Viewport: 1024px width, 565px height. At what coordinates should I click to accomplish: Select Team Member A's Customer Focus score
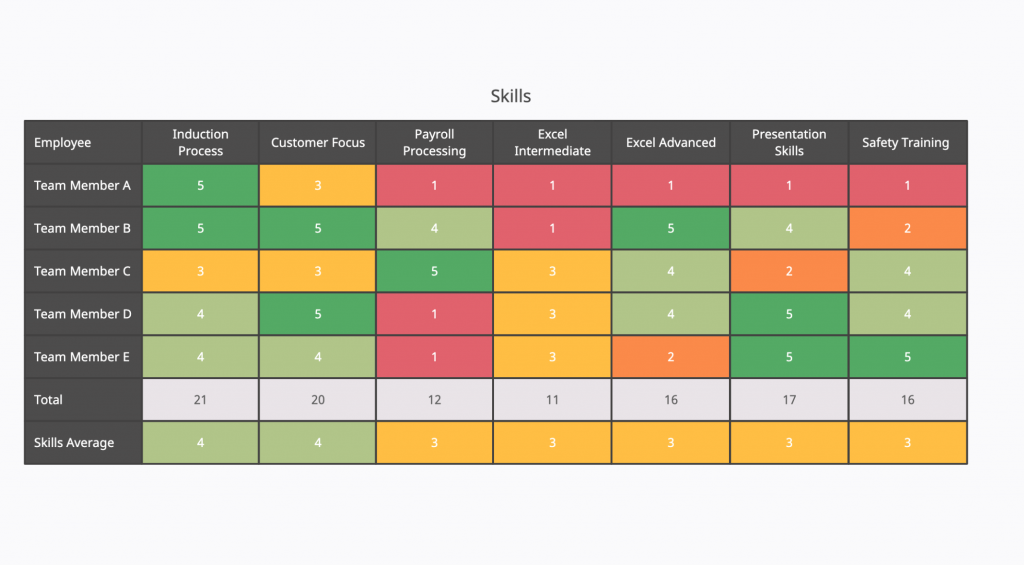318,185
